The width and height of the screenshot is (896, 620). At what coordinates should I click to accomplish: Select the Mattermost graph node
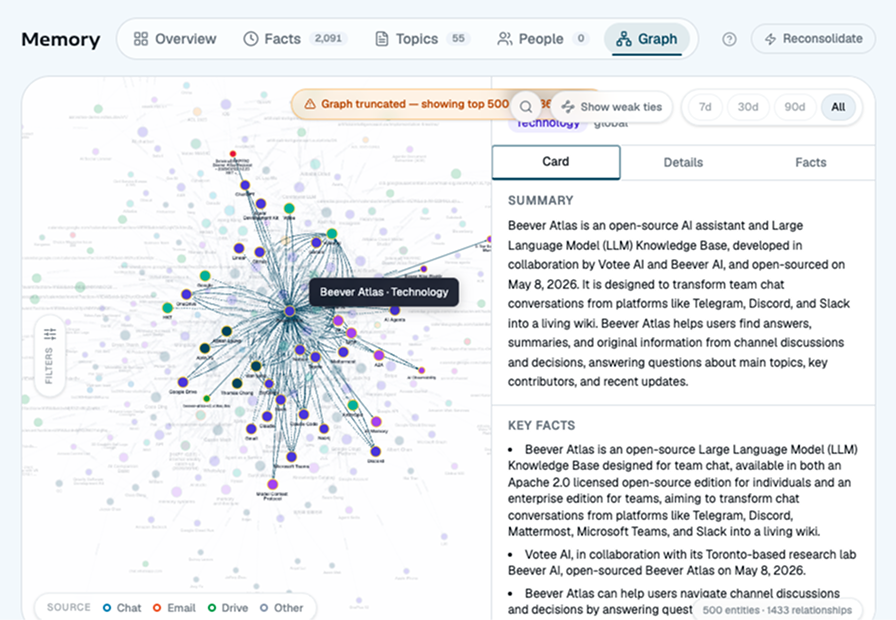(343, 352)
